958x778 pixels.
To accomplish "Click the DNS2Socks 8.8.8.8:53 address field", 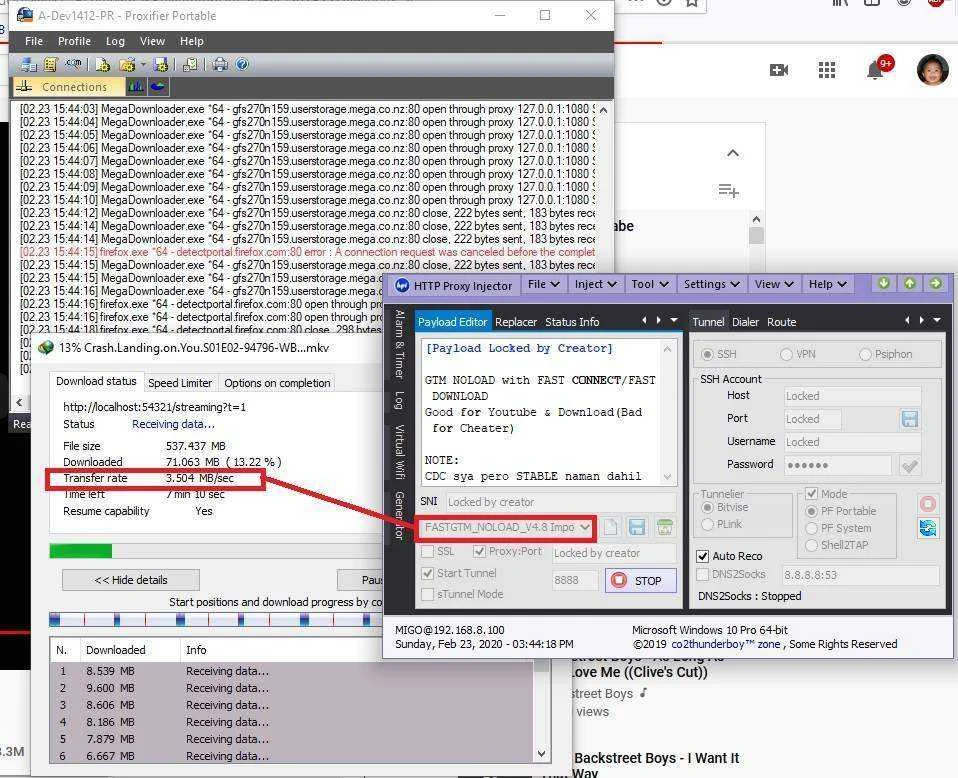I will [860, 575].
